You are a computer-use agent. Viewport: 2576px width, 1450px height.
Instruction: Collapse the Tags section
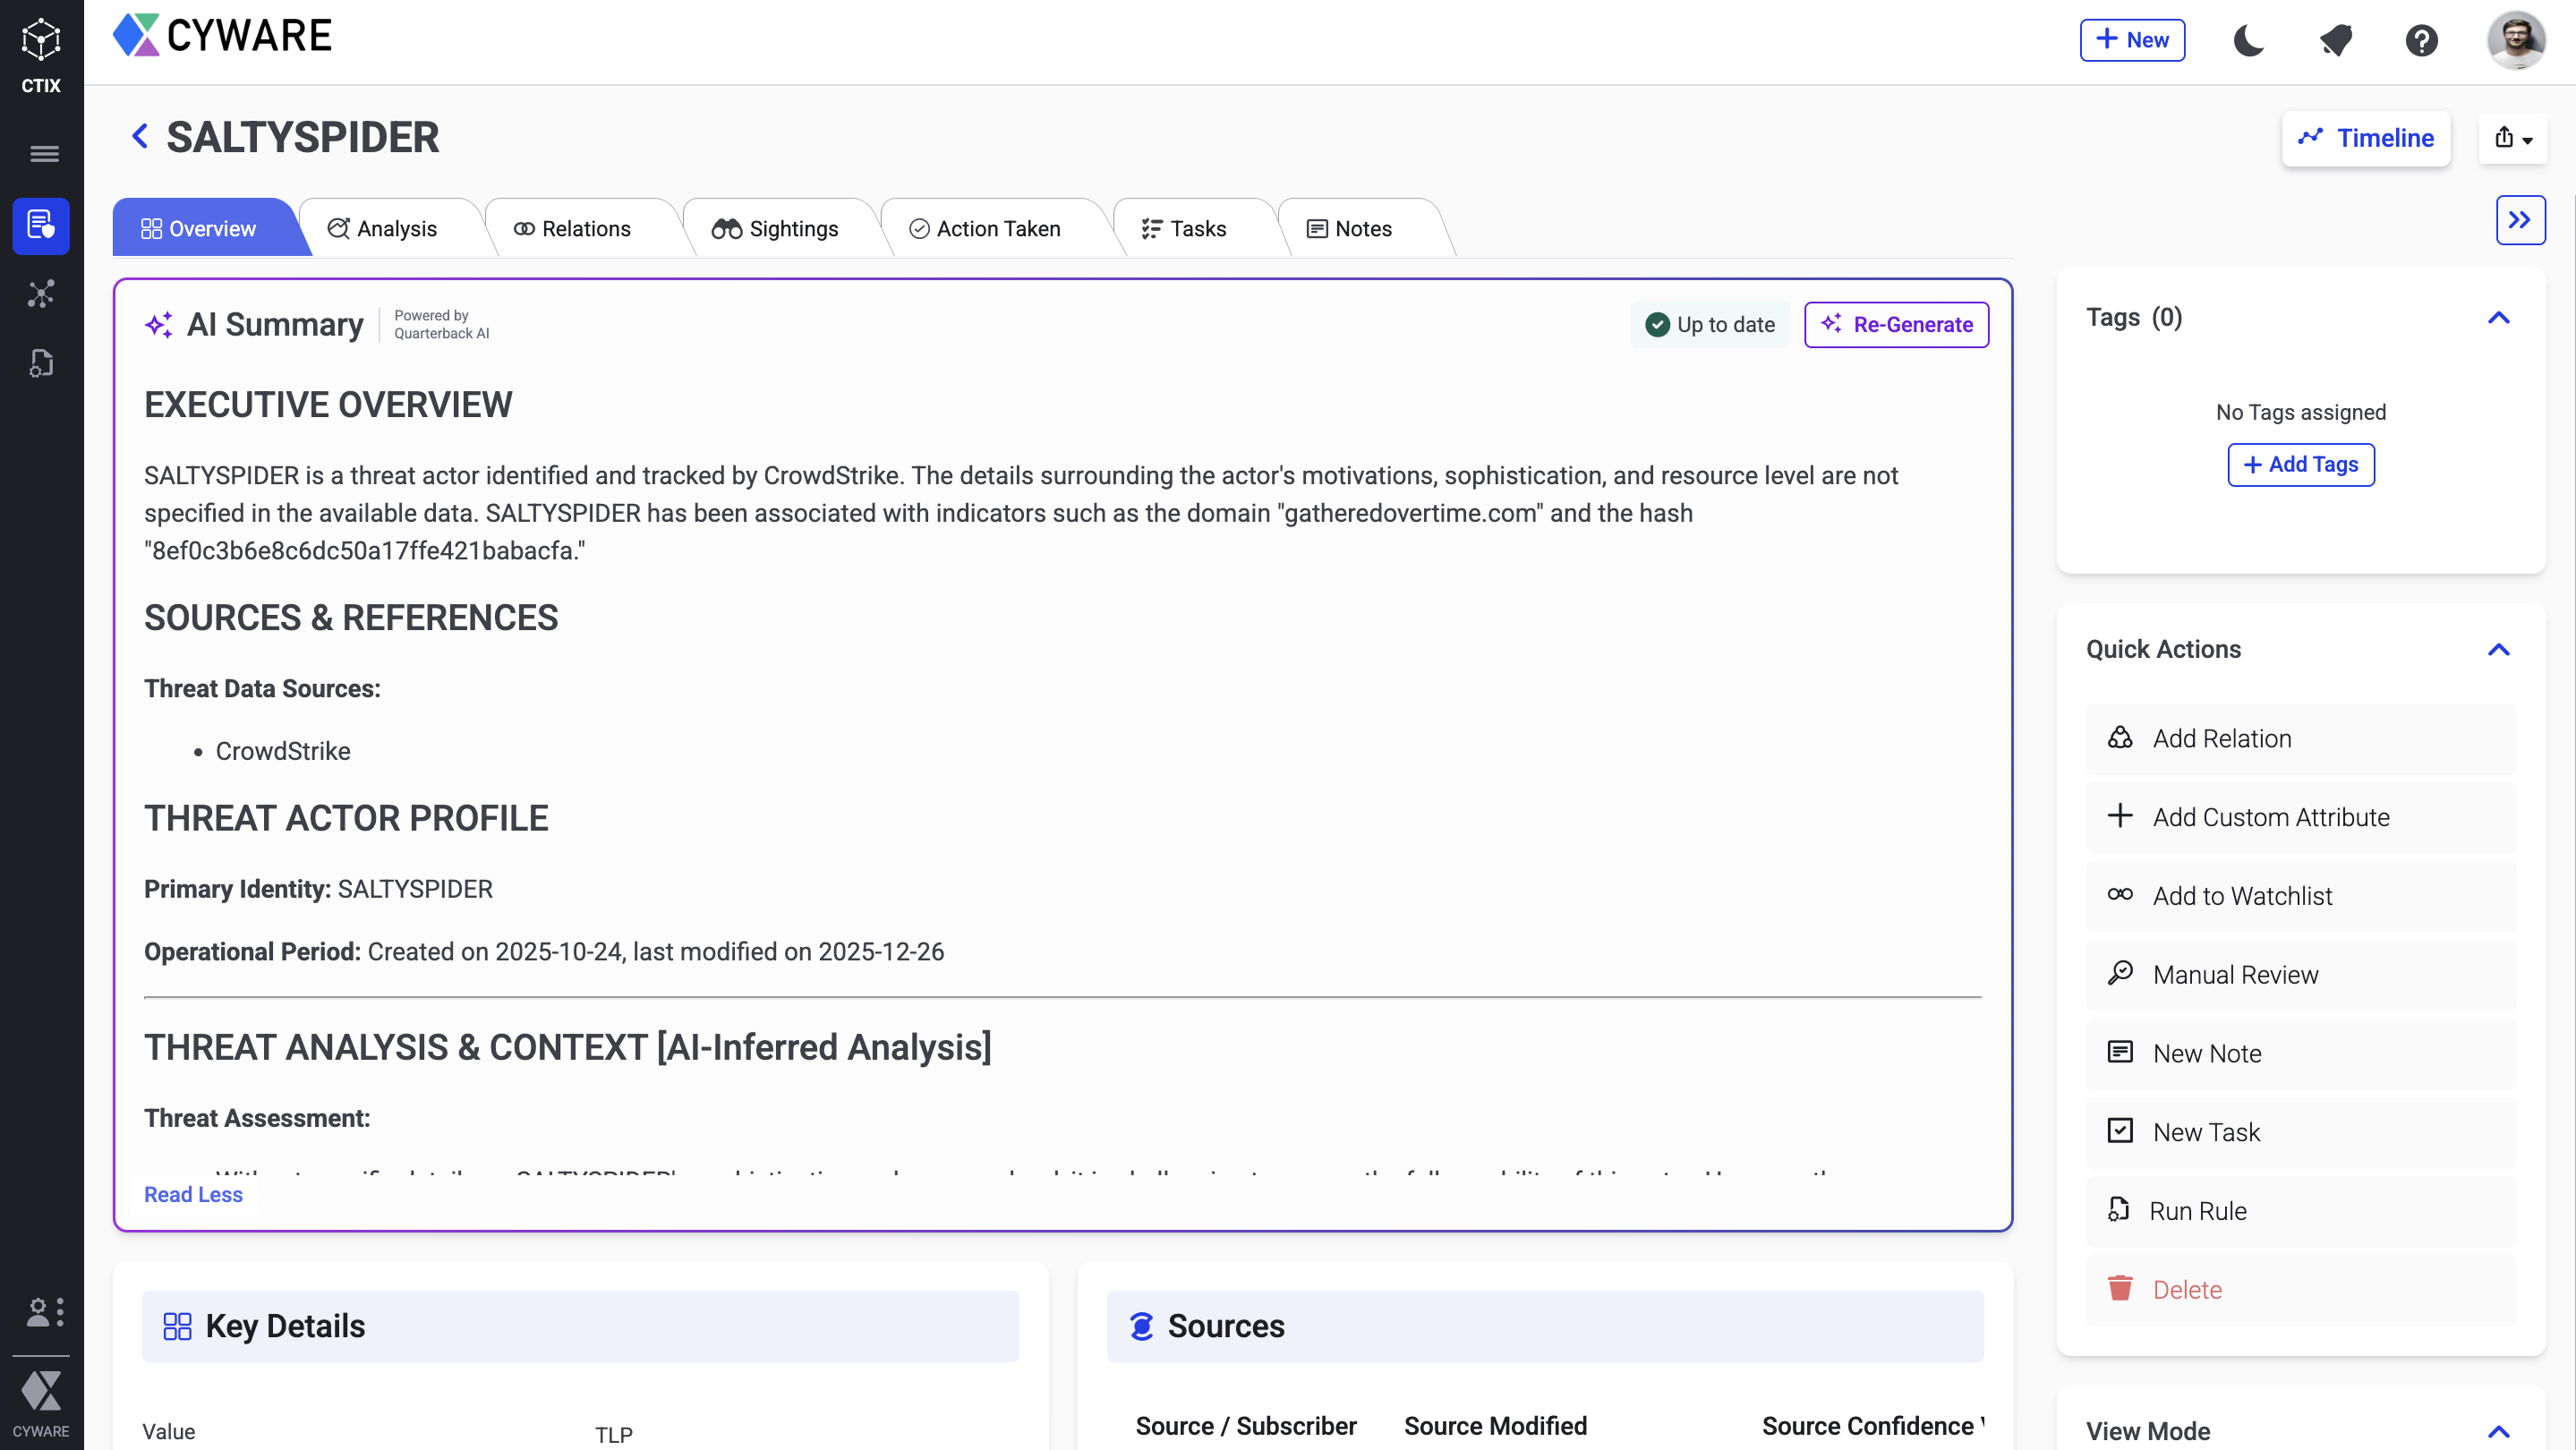click(x=2498, y=318)
